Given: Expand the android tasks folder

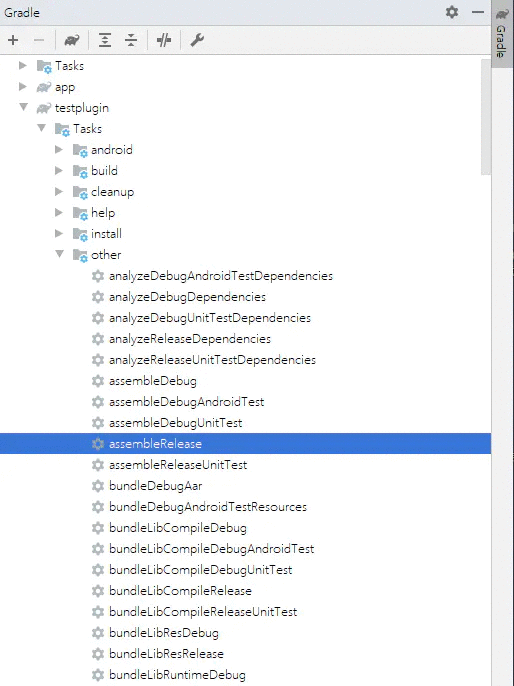Looking at the screenshot, I should coord(59,150).
